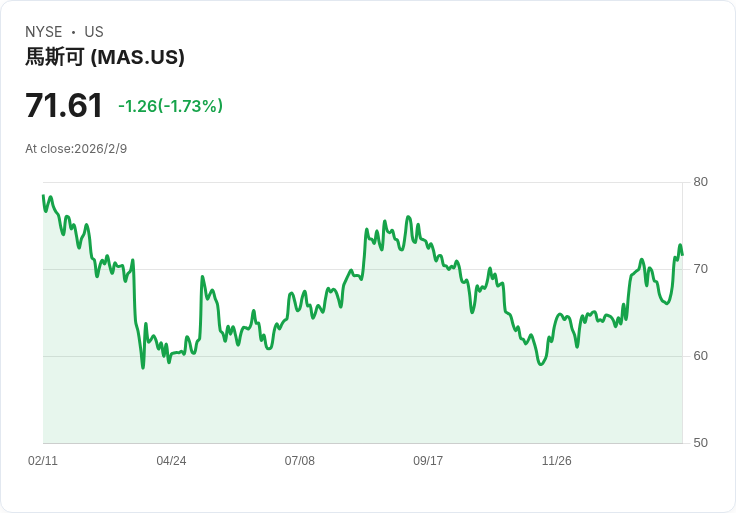Click the -1.26(-1.73%) price change
The width and height of the screenshot is (736, 513).
(x=170, y=106)
